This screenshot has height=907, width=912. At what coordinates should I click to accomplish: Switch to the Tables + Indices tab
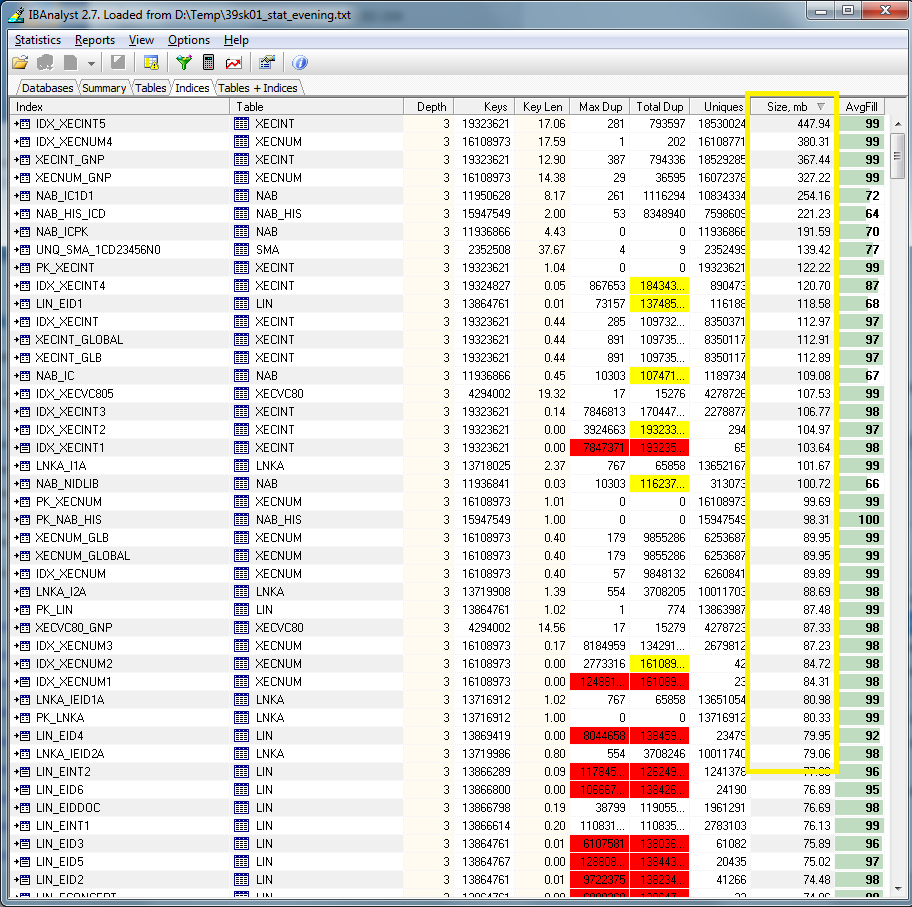tap(257, 88)
